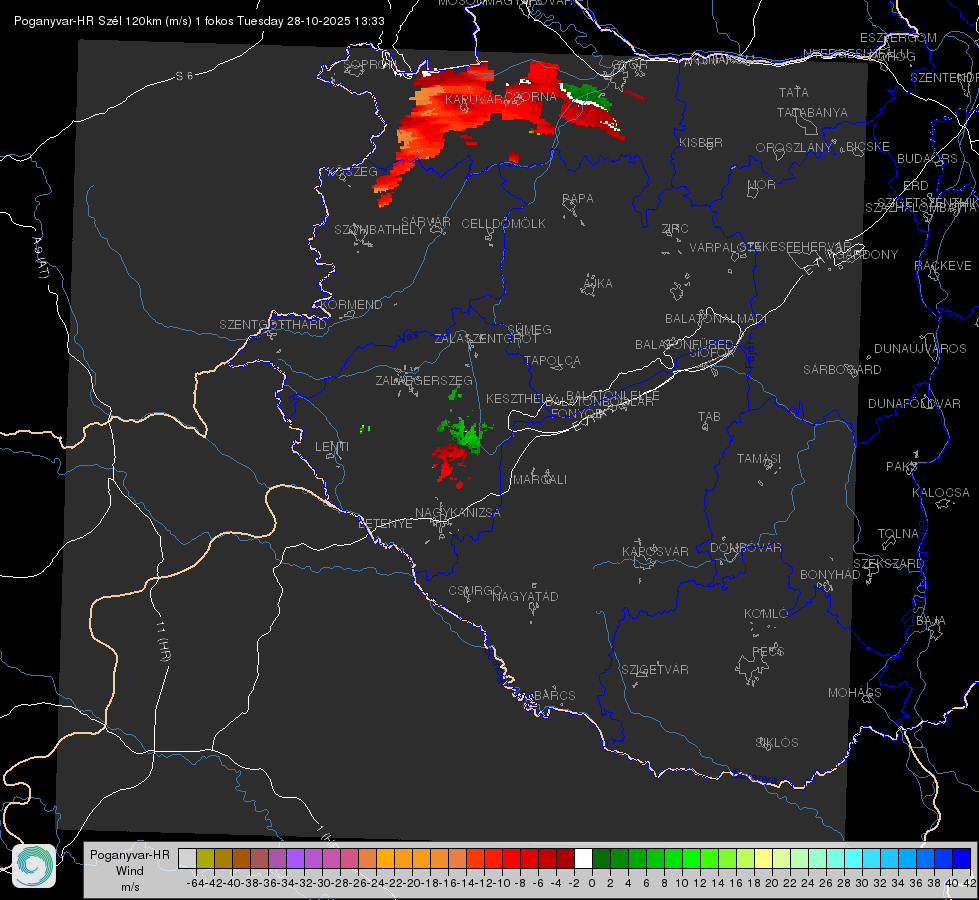
Task: Click the white swatch between -2 and 0
Action: (x=583, y=858)
